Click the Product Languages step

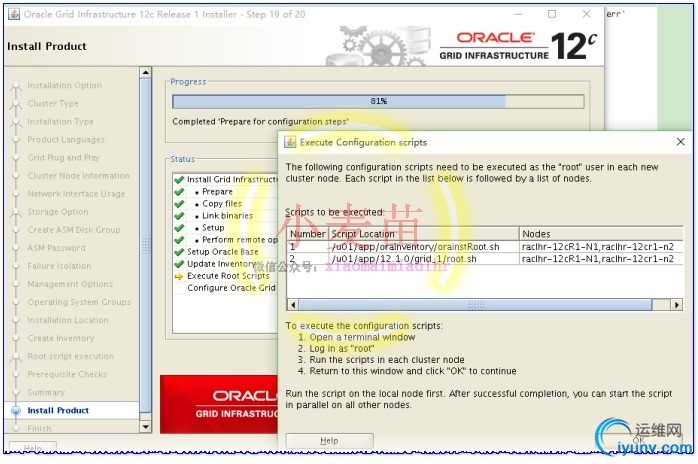tap(65, 139)
